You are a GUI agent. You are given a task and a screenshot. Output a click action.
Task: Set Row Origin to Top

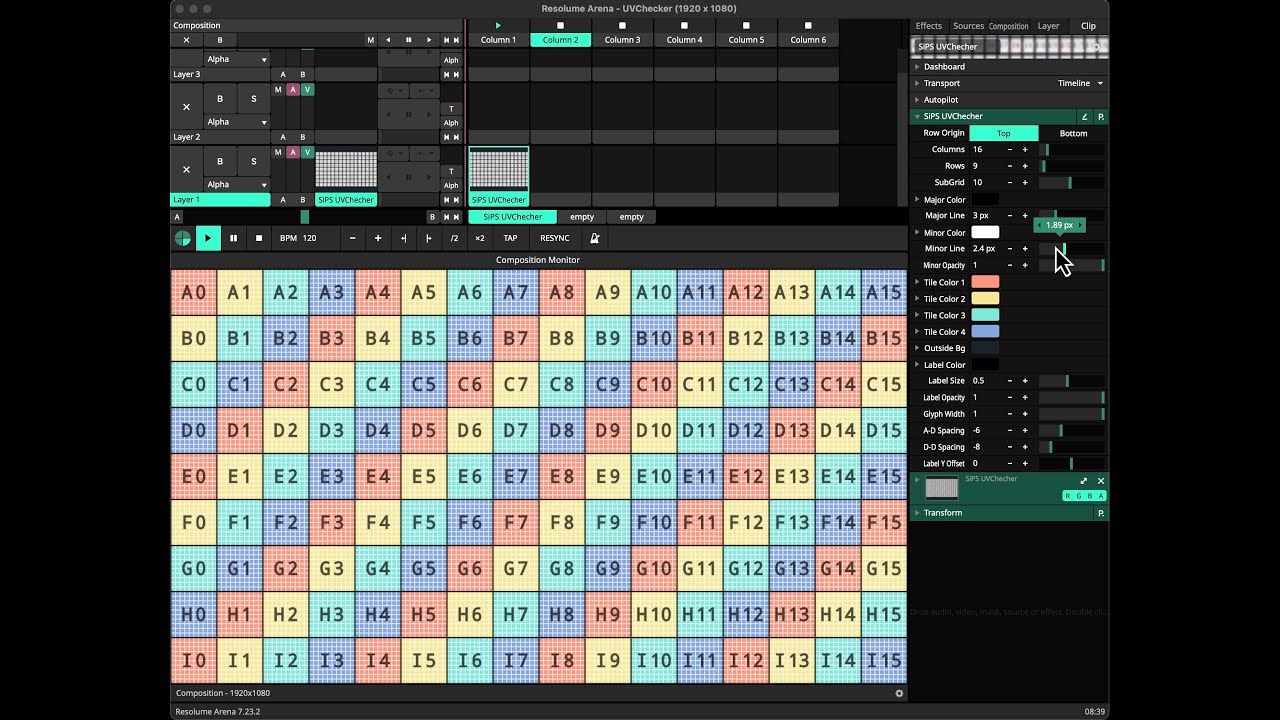pyautogui.click(x=1004, y=133)
